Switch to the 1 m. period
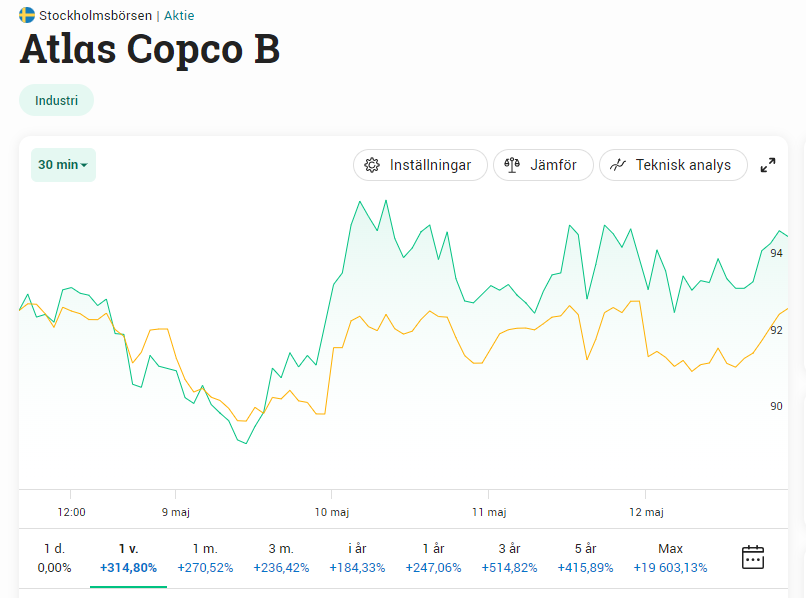806x598 pixels. (x=205, y=558)
